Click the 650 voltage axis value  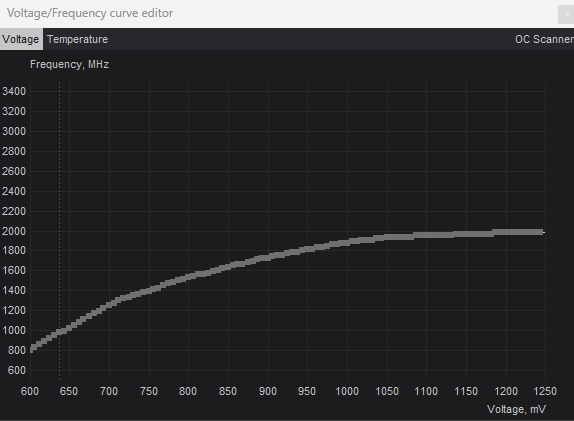point(69,391)
